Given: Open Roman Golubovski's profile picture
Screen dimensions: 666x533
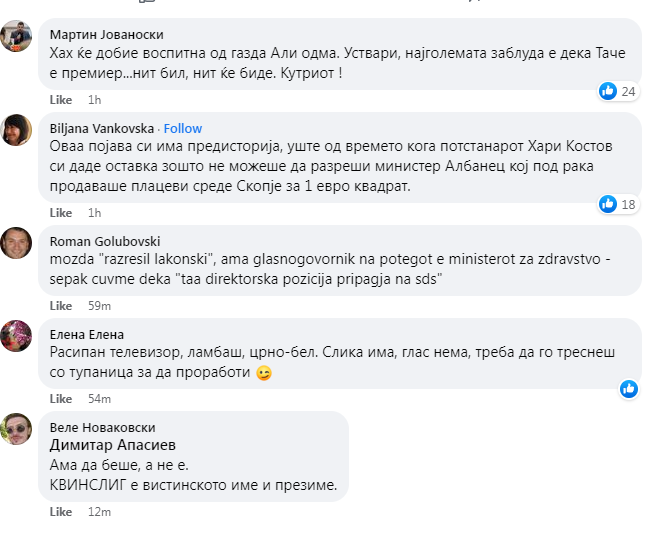Looking at the screenshot, I should pyautogui.click(x=16, y=242).
